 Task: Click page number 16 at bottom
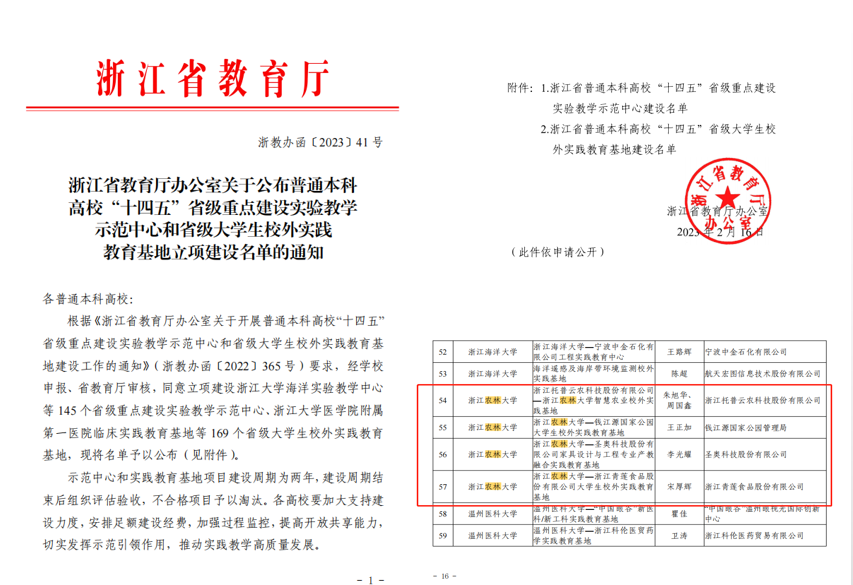point(443,576)
